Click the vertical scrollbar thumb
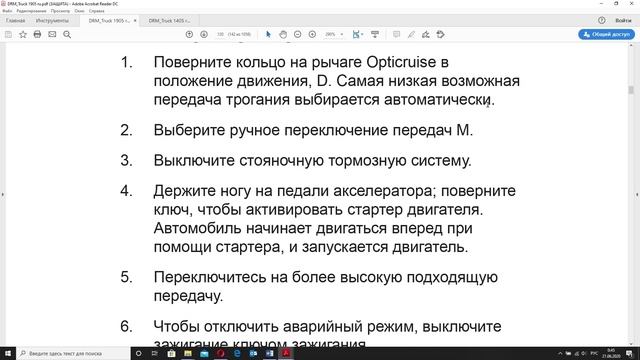The width and height of the screenshot is (640, 360). 631,90
